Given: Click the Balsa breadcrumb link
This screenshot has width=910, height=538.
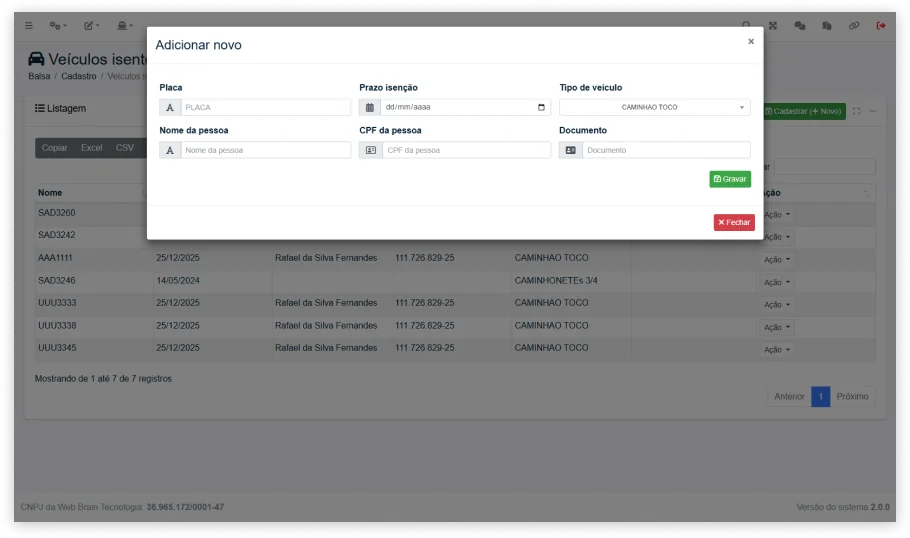Looking at the screenshot, I should pos(39,76).
